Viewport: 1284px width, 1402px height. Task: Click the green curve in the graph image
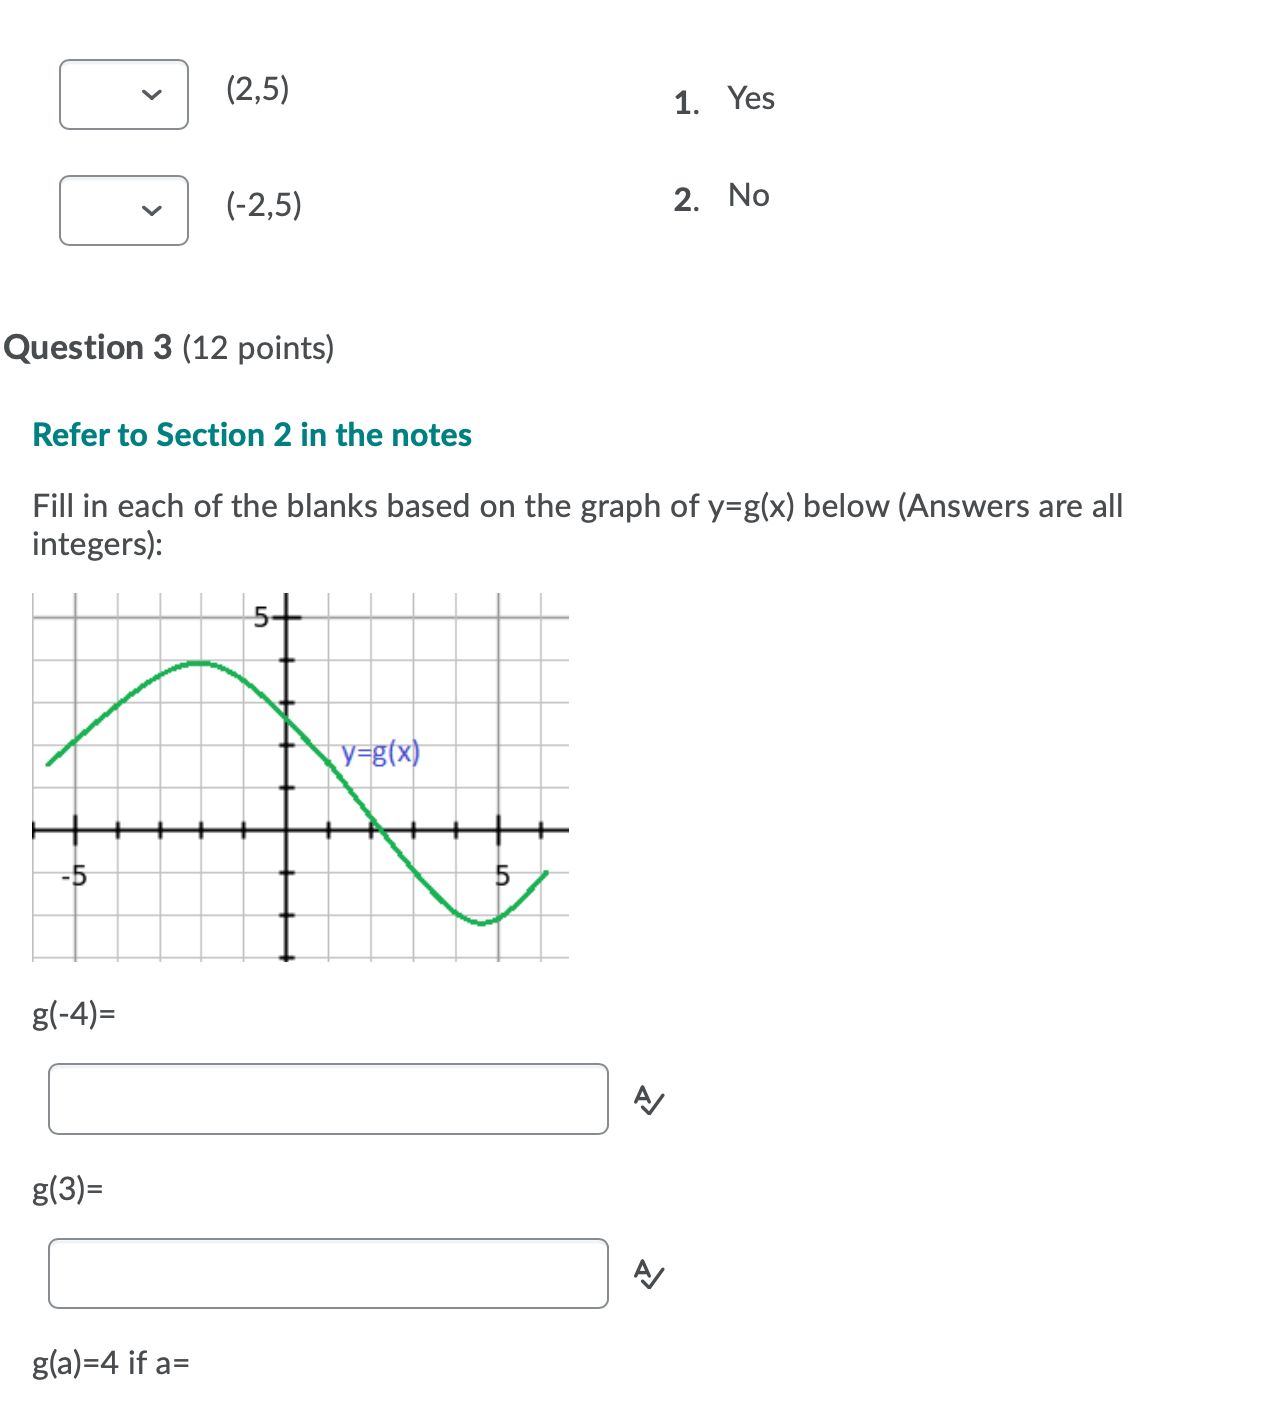click(200, 663)
